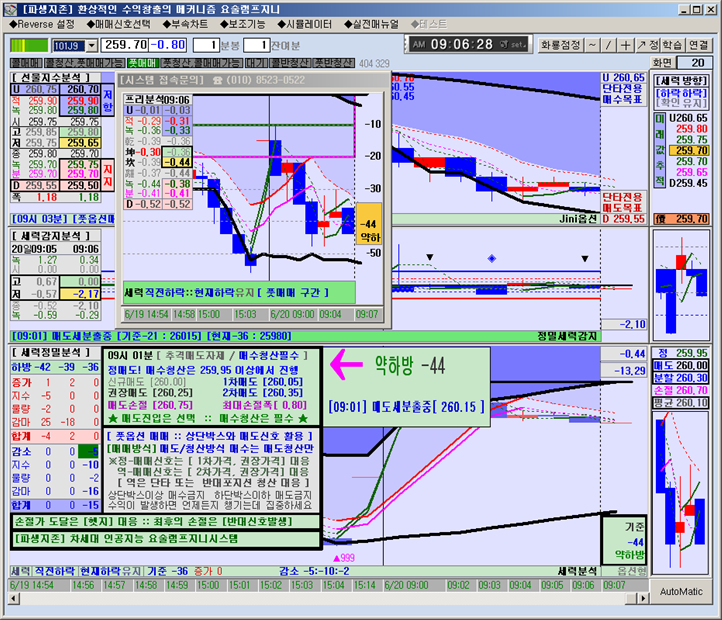The width and height of the screenshot is (722, 620).
Task: Expand the 101J9 symbol dropdown arrow
Action: click(92, 46)
